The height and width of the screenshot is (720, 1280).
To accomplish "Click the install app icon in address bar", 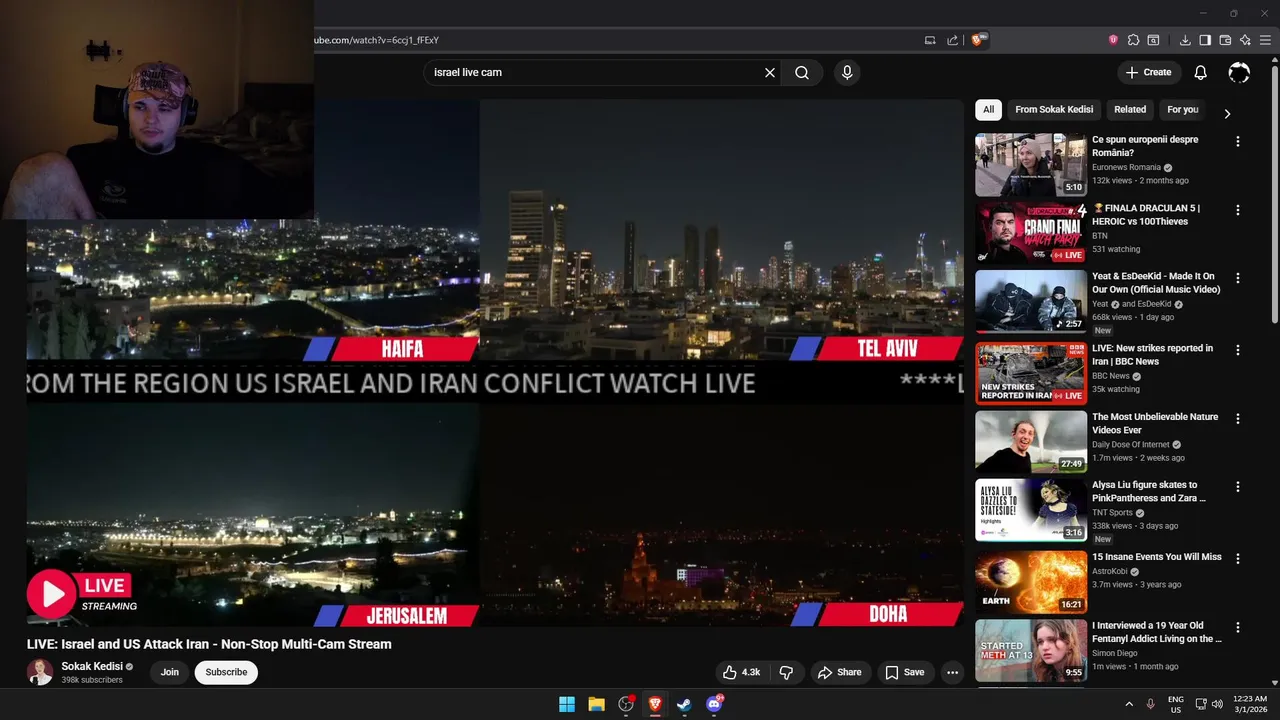I will click(x=930, y=40).
